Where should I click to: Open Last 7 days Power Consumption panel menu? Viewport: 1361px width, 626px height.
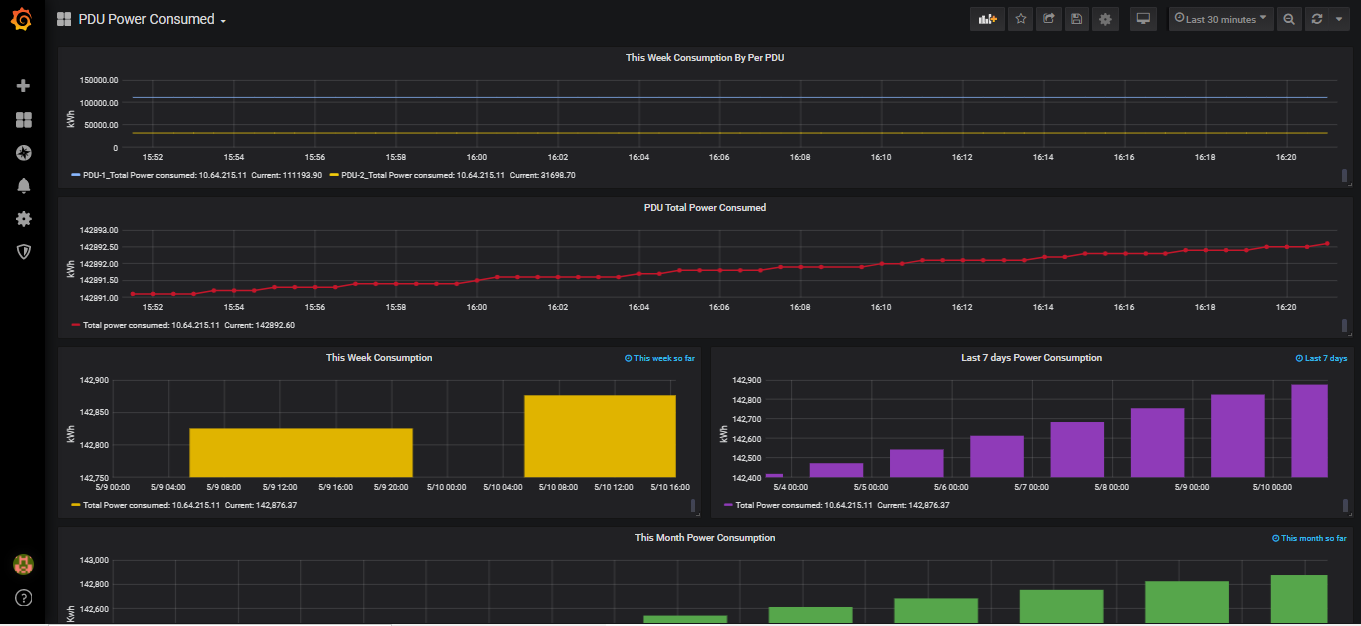pyautogui.click(x=1031, y=358)
